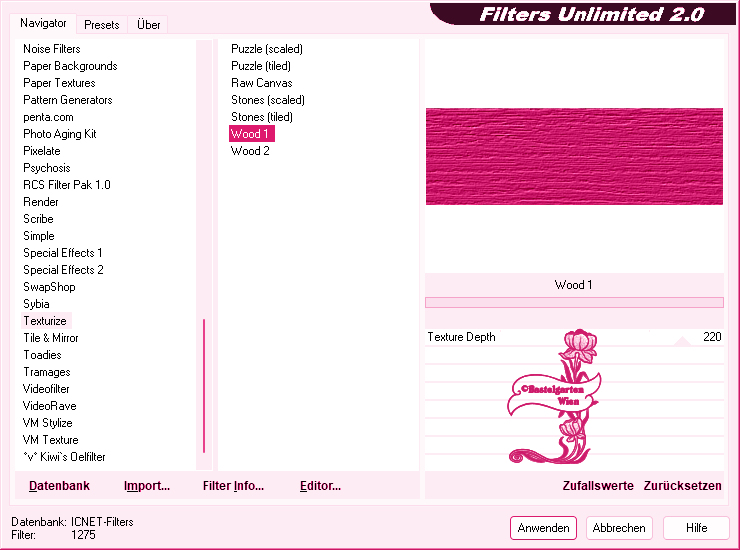Open Filter Info... dialog
The height and width of the screenshot is (550, 740).
coord(233,486)
